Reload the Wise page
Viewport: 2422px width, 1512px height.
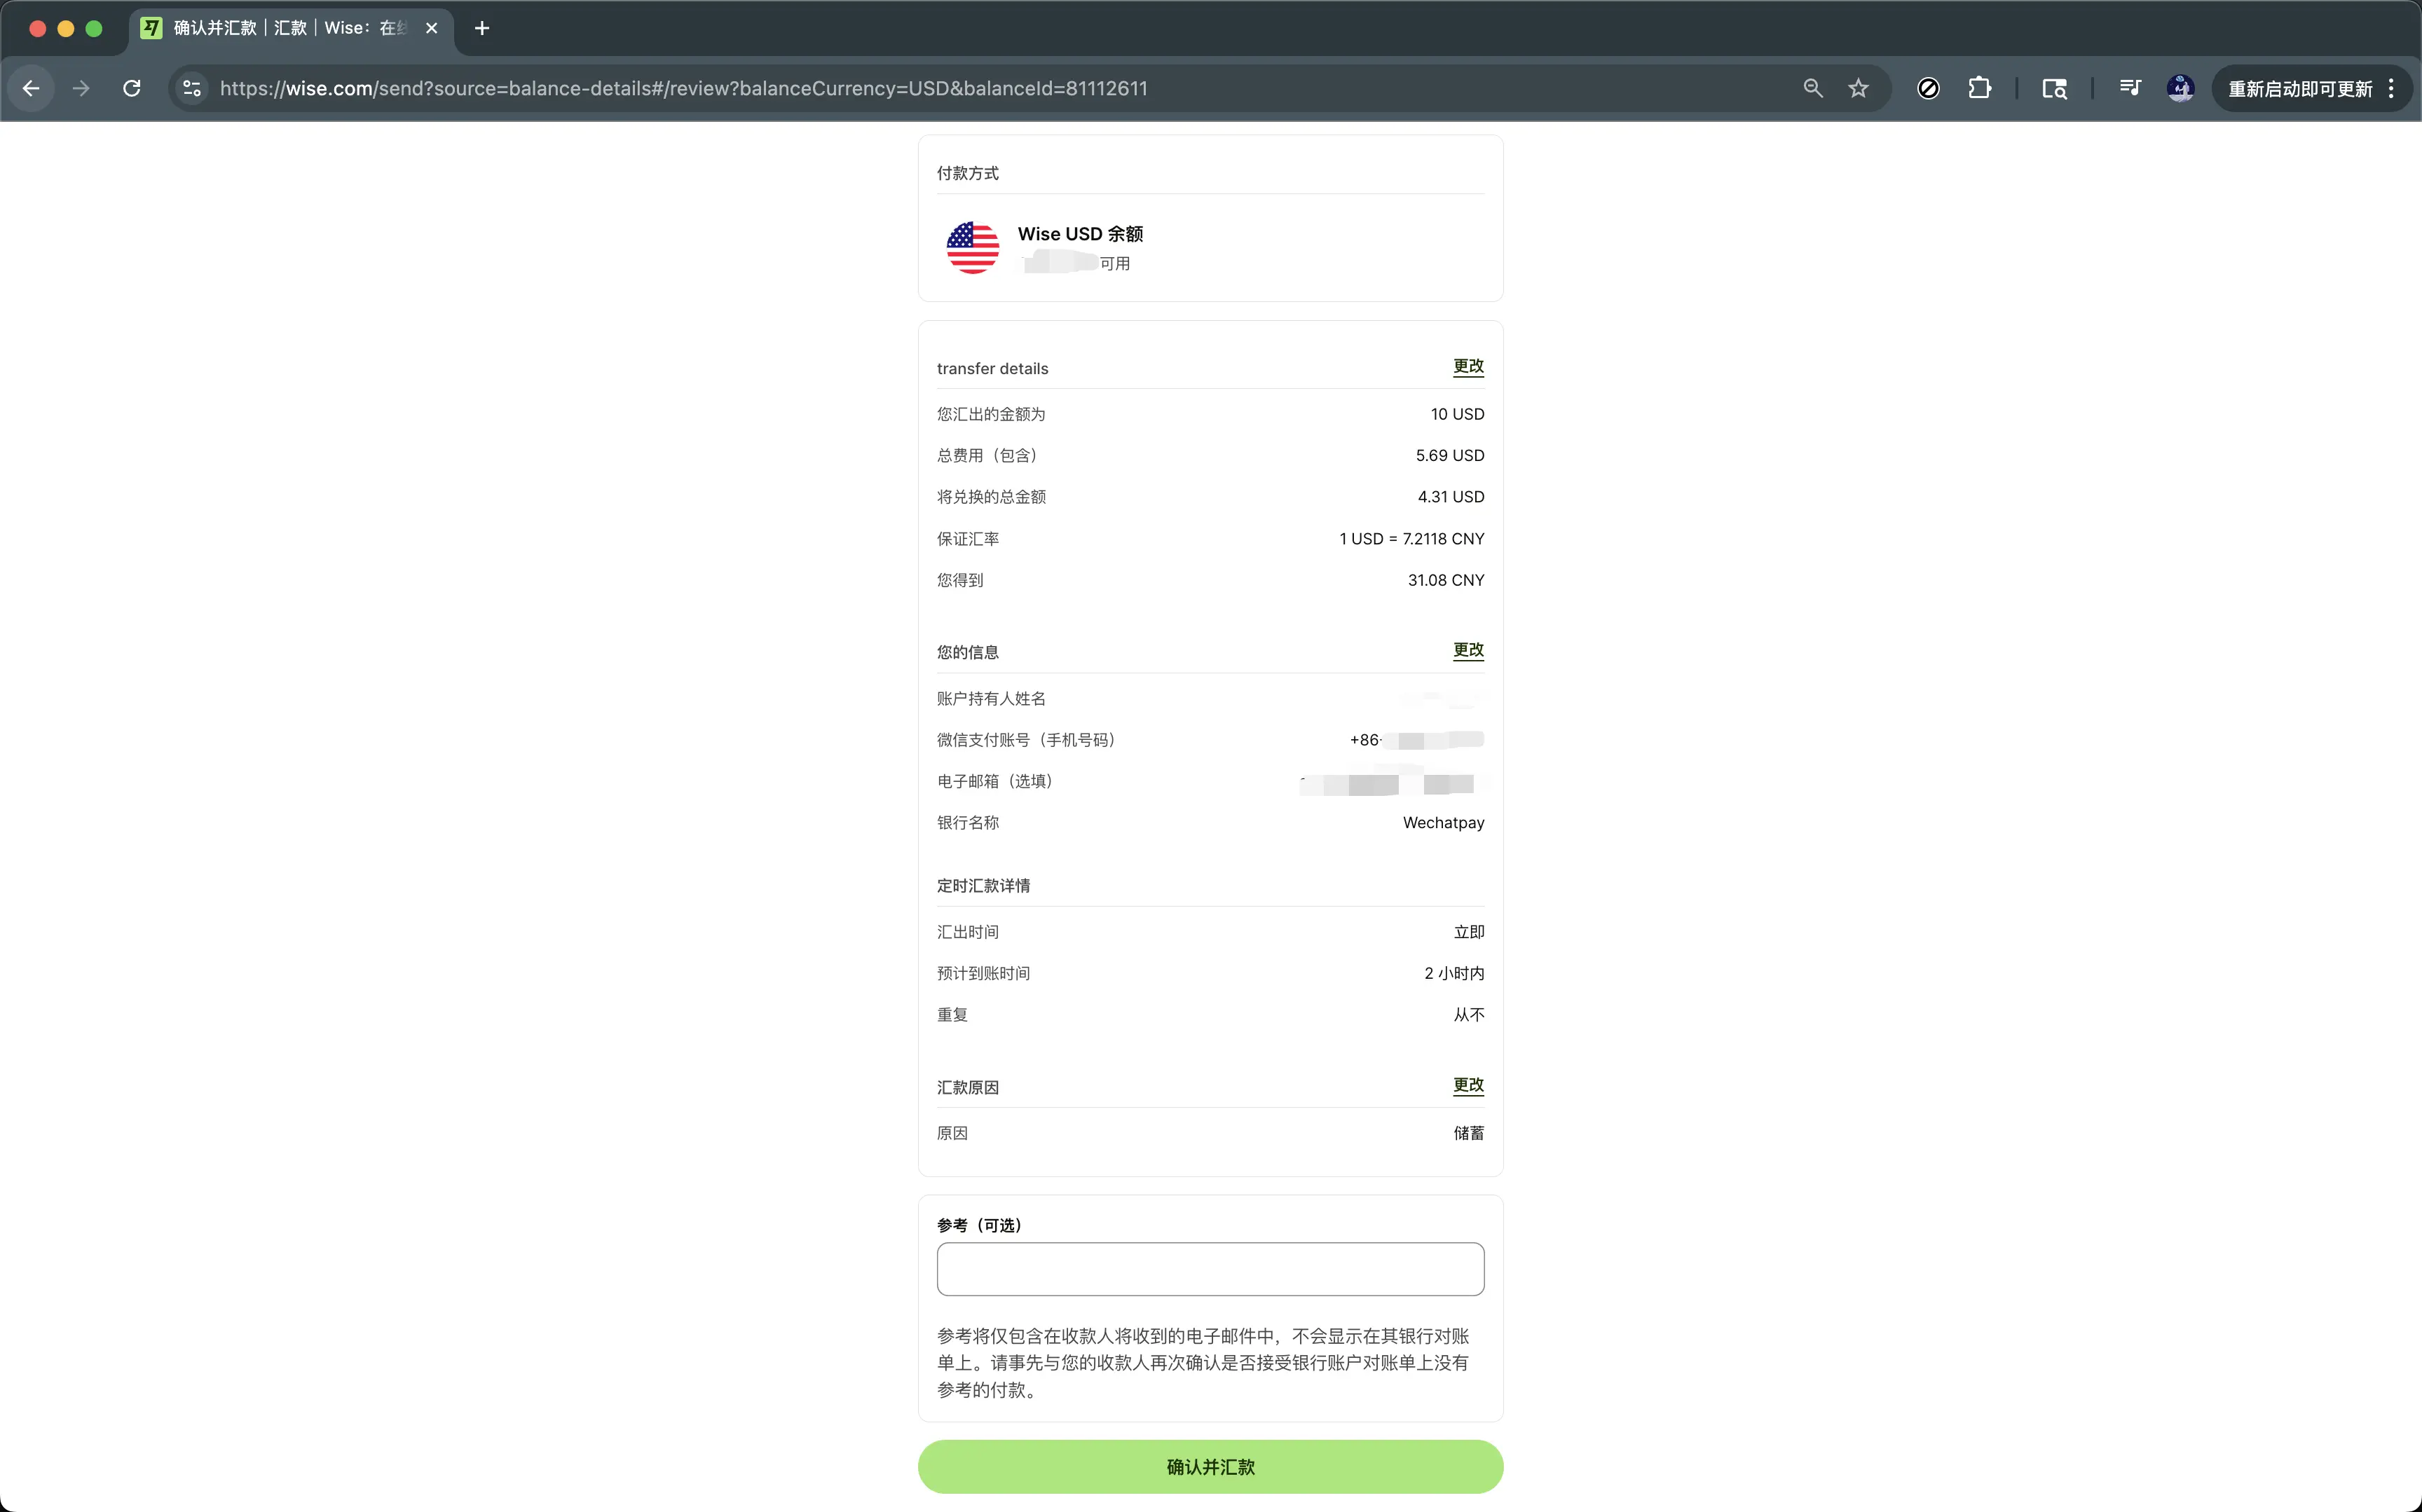(x=132, y=88)
